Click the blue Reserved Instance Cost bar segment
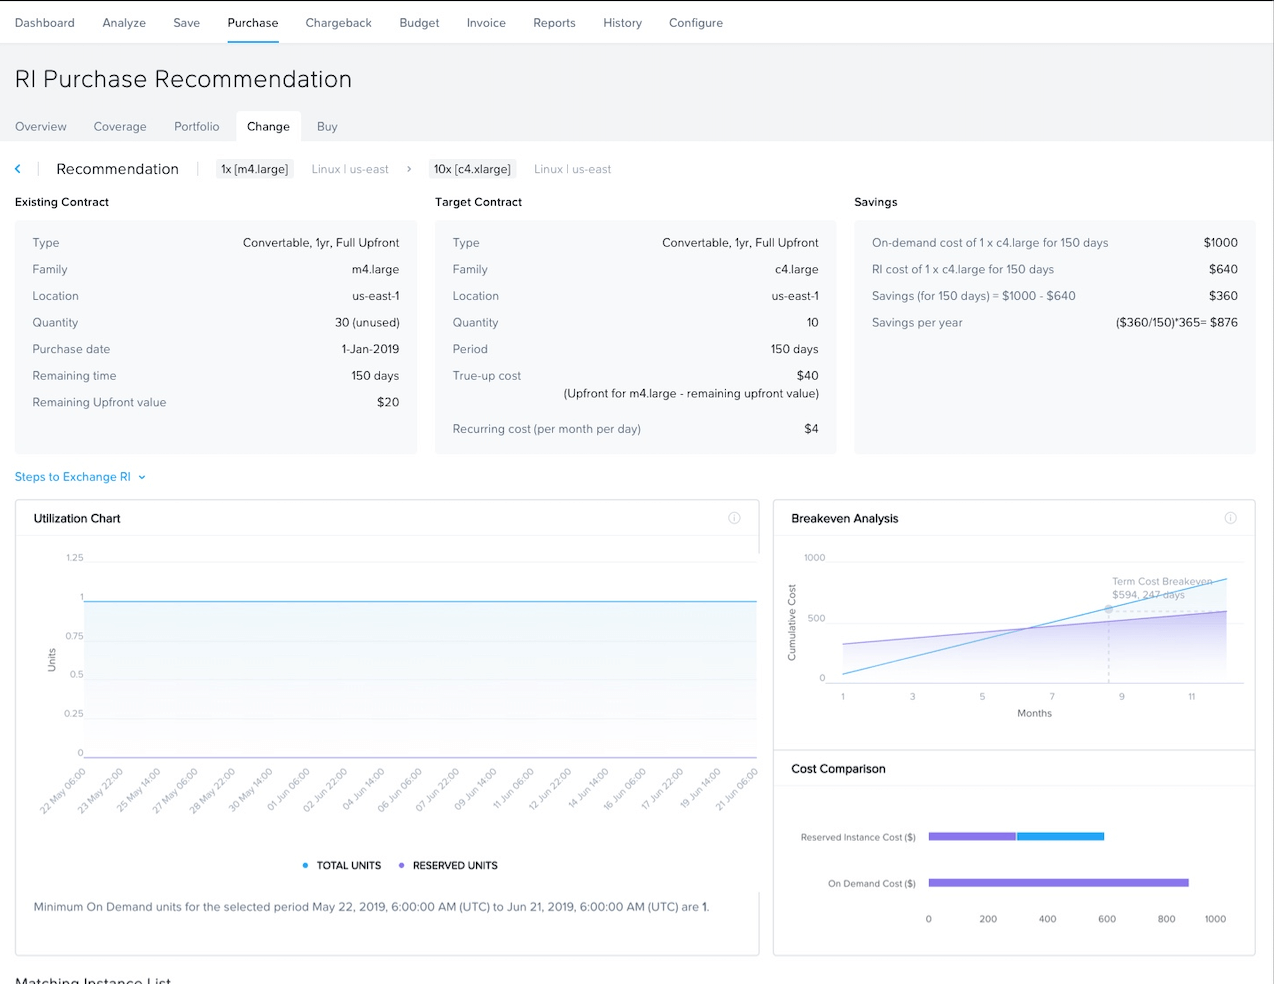1274x984 pixels. (x=1060, y=836)
